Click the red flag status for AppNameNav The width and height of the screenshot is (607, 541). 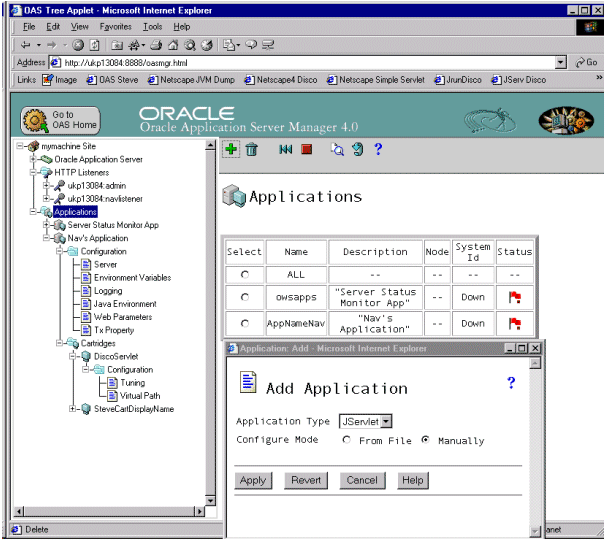514,324
